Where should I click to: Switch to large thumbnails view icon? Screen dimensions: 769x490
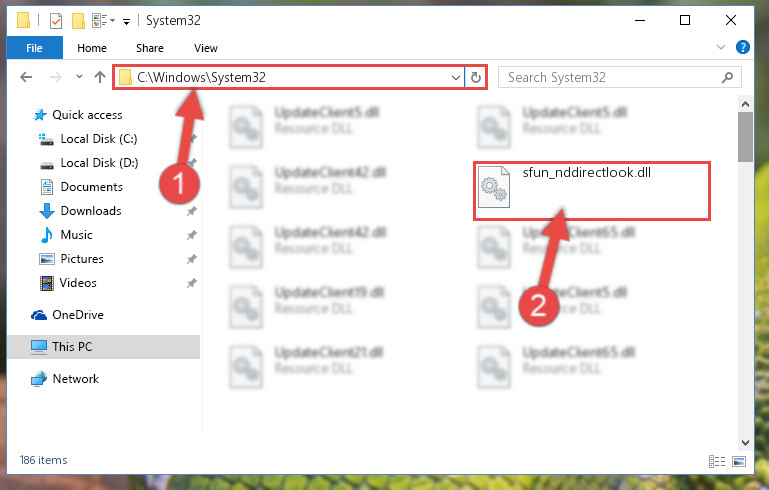click(739, 461)
